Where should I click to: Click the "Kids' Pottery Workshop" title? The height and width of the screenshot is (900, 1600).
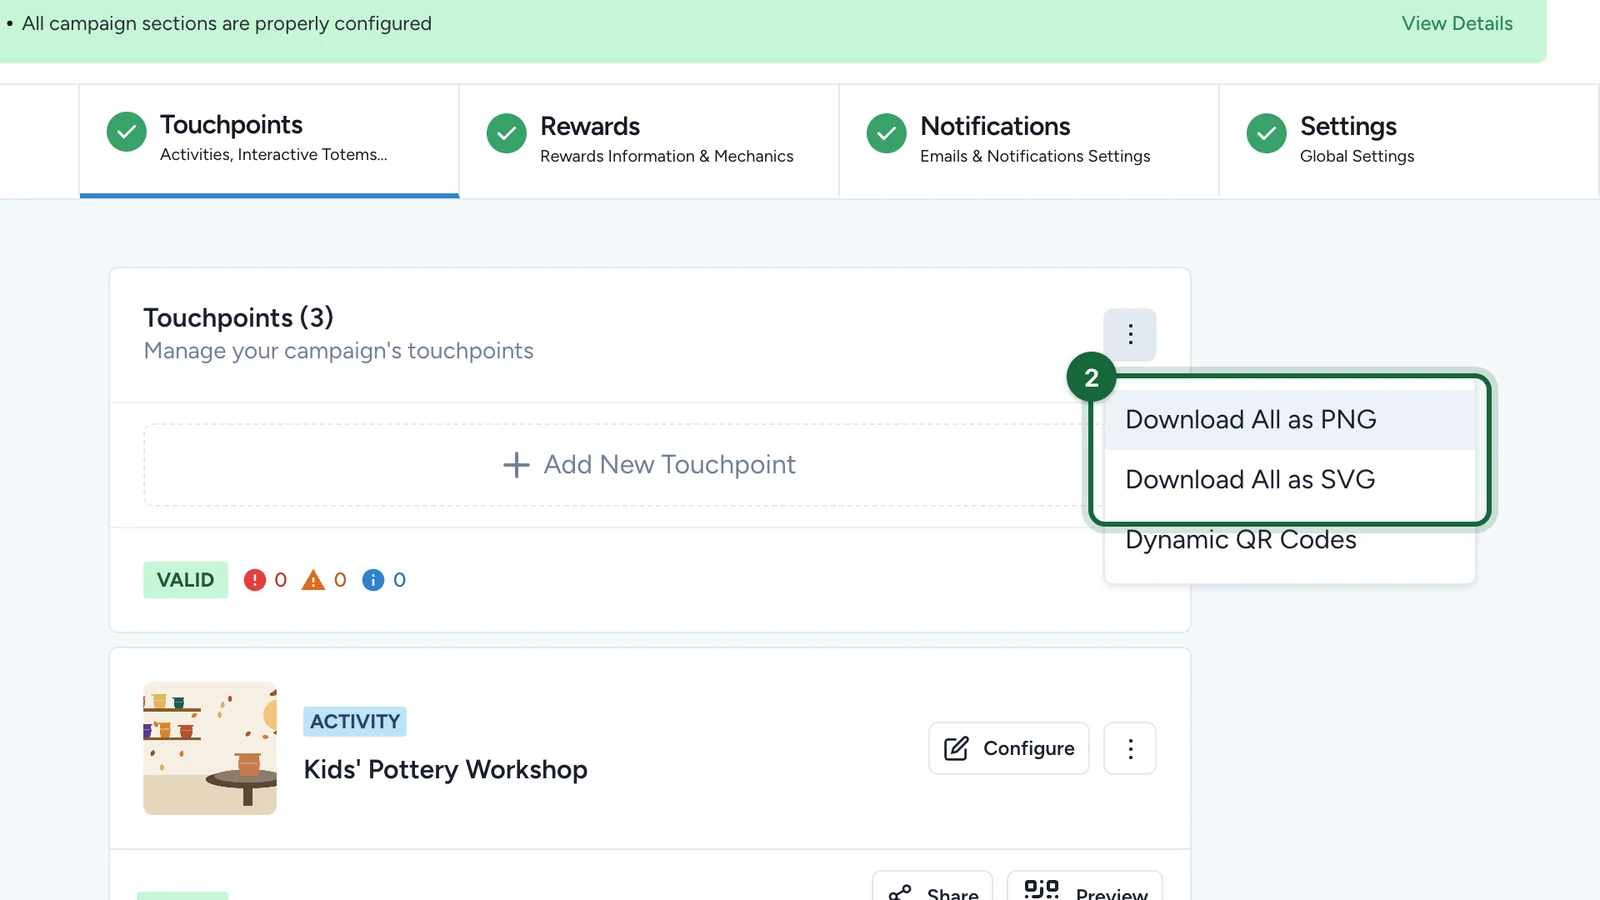(446, 769)
